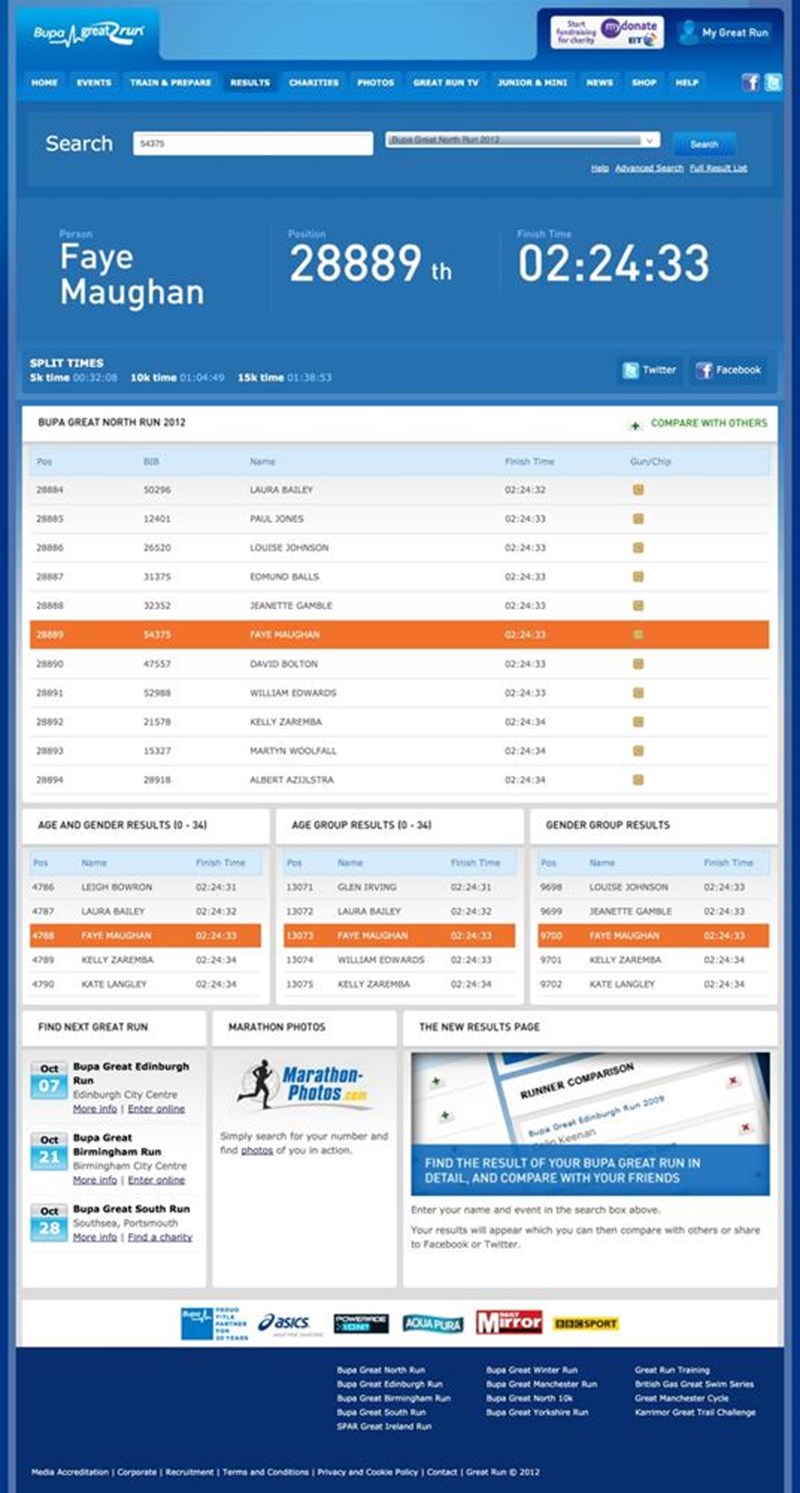Click the Gun/Chip icon for Martyn Woolfall

tap(638, 750)
